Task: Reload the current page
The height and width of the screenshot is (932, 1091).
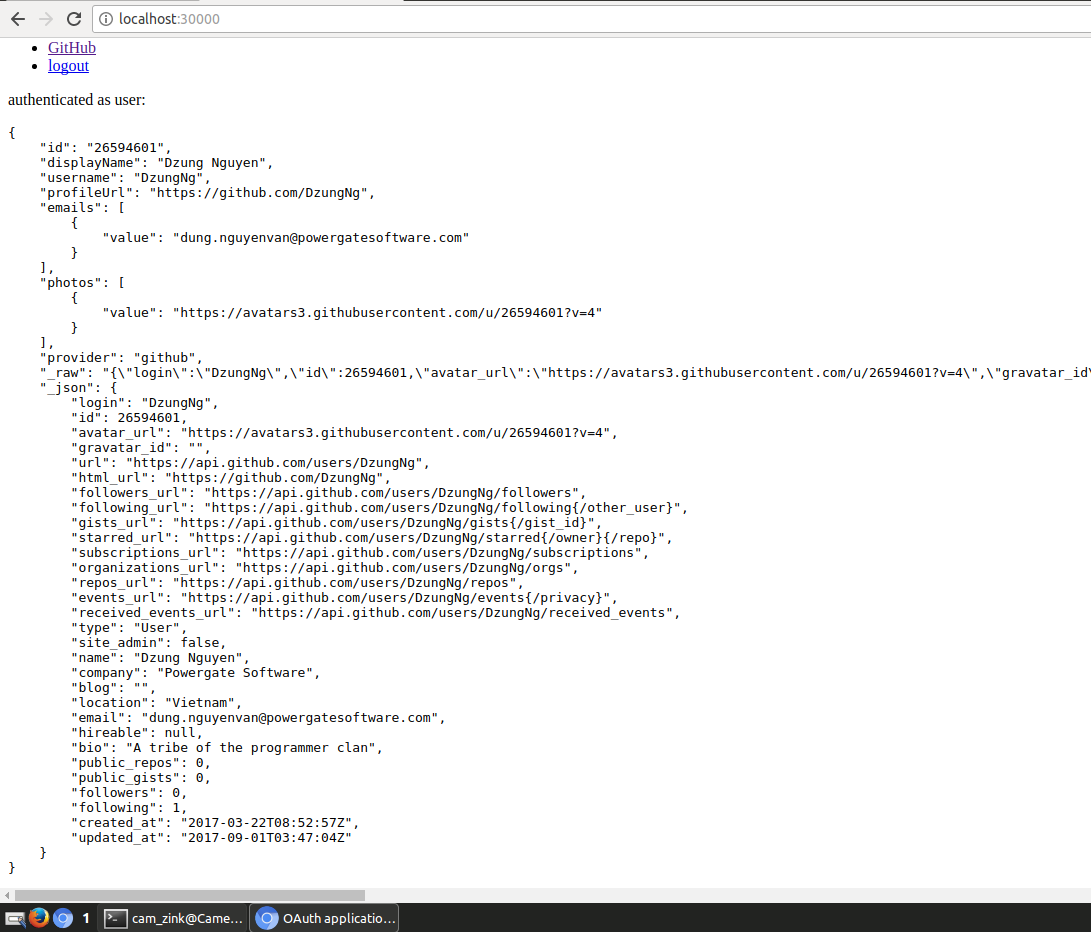Action: pos(72,18)
